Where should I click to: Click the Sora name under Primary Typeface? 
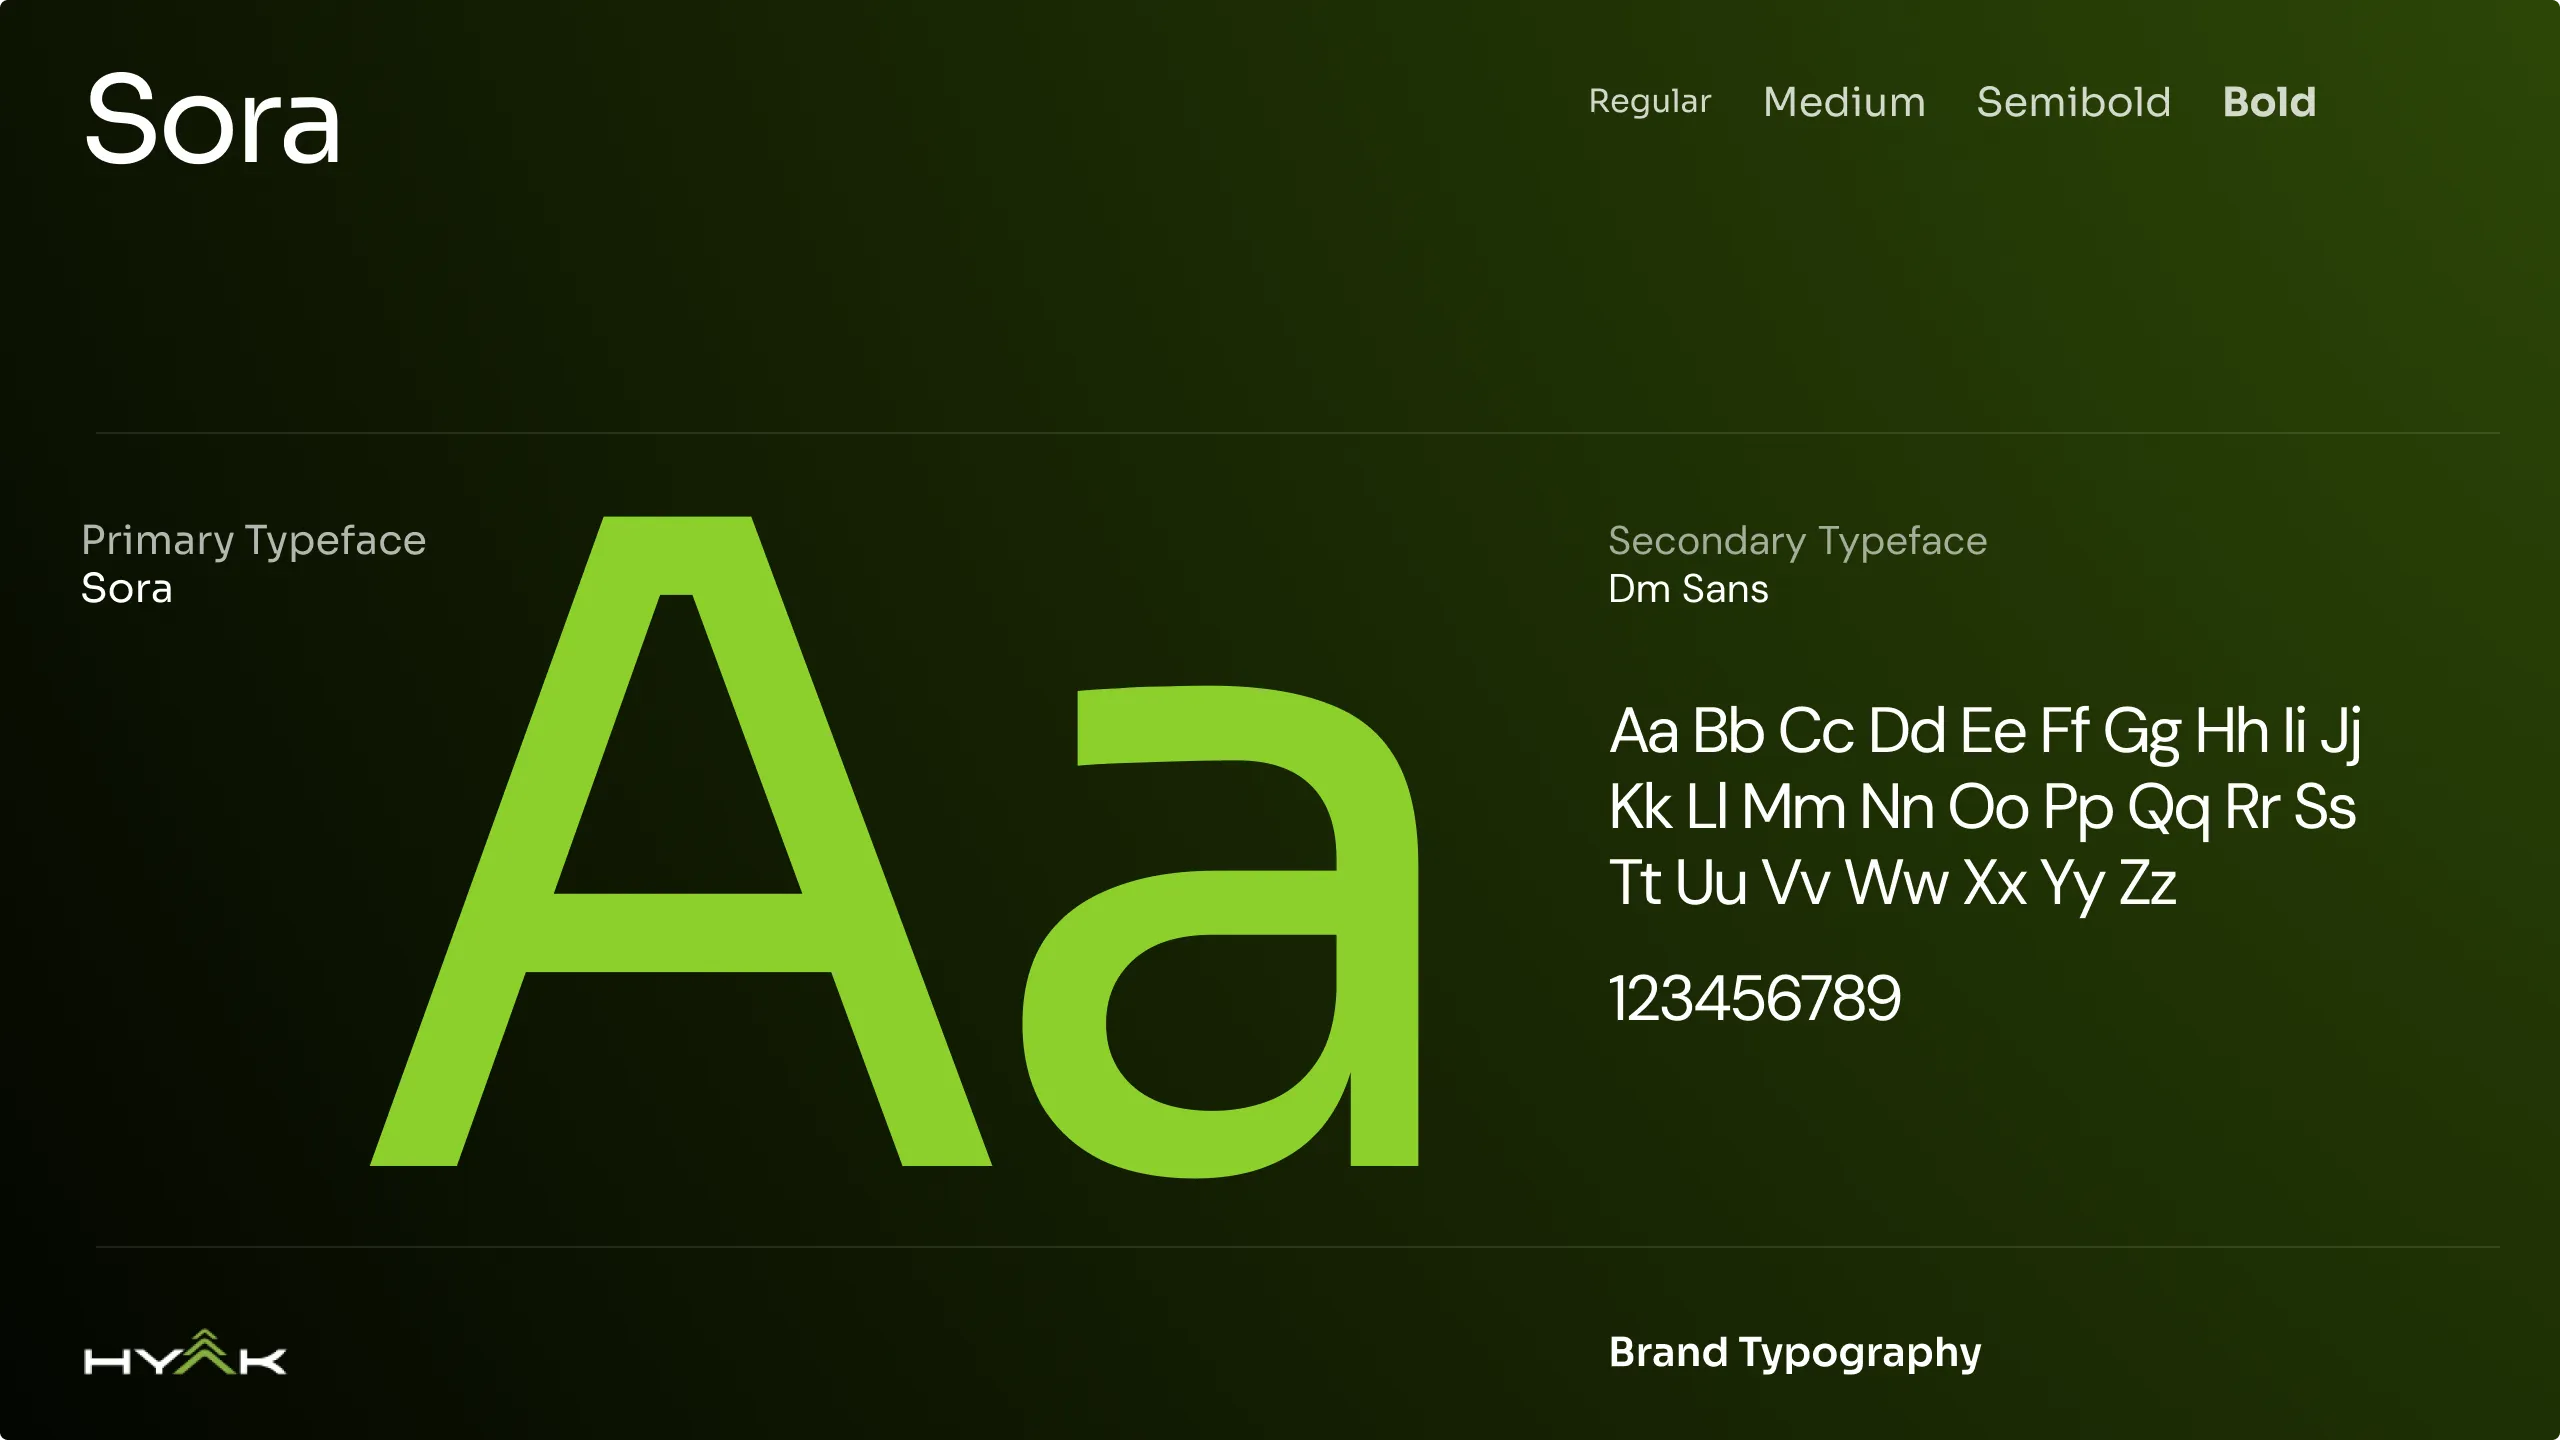[x=127, y=589]
